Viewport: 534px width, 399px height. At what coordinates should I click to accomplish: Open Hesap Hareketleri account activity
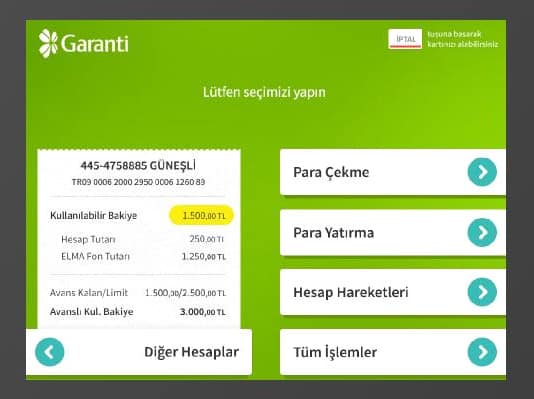(393, 292)
